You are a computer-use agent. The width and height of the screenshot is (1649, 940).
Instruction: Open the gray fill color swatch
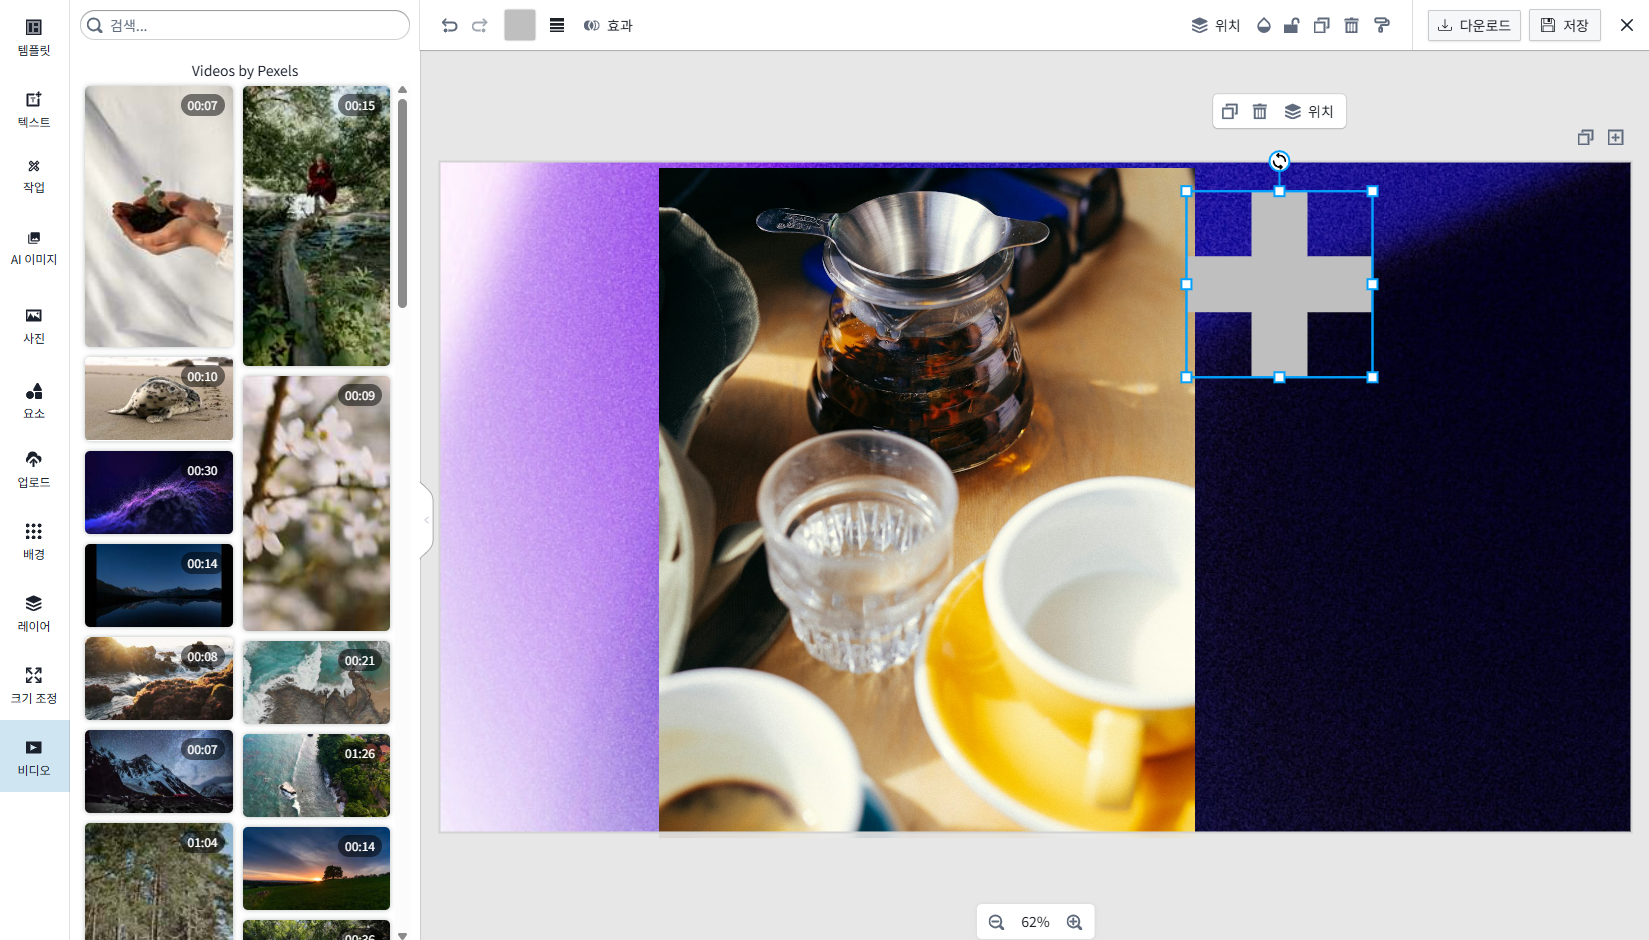pyautogui.click(x=520, y=25)
